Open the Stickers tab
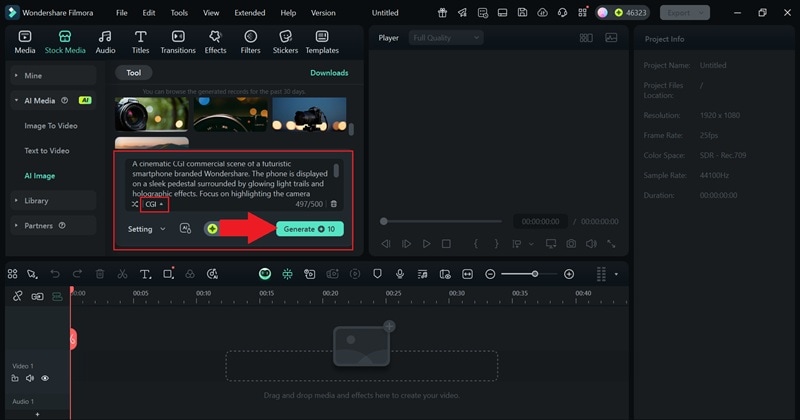Image resolution: width=800 pixels, height=420 pixels. pos(285,42)
